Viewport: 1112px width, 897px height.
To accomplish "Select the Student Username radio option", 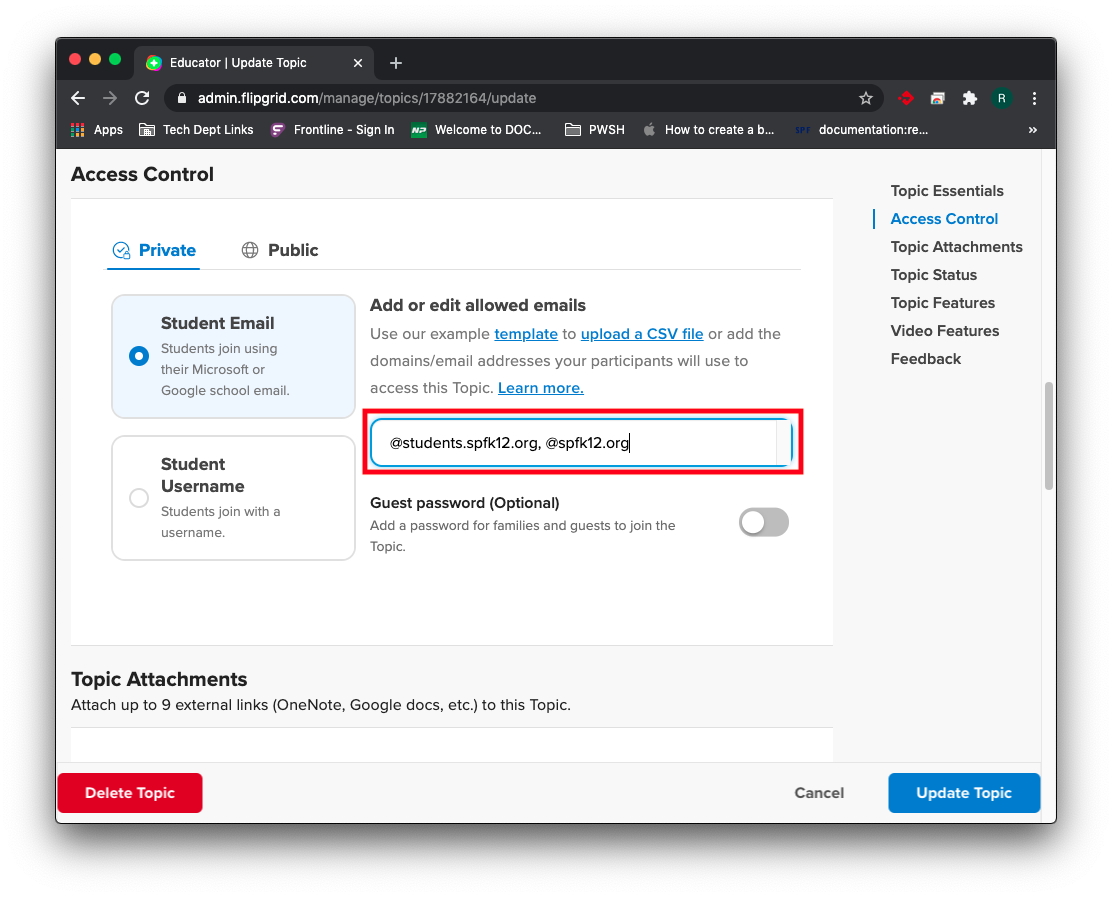I will tap(140, 498).
